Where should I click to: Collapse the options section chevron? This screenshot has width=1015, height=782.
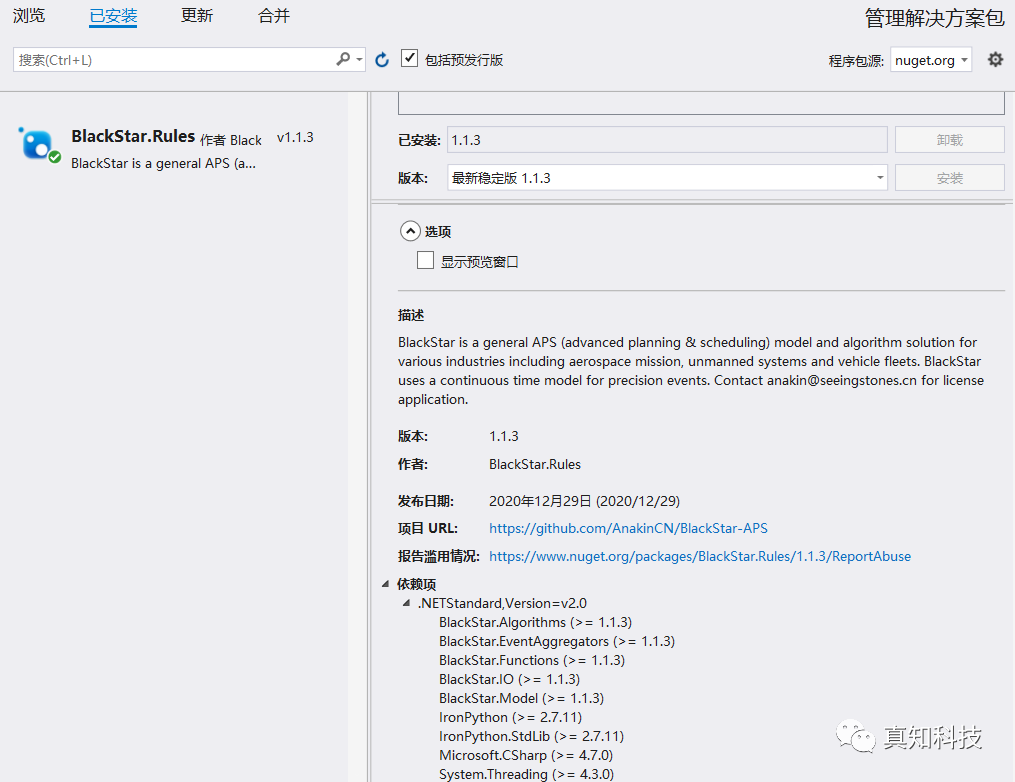point(410,231)
